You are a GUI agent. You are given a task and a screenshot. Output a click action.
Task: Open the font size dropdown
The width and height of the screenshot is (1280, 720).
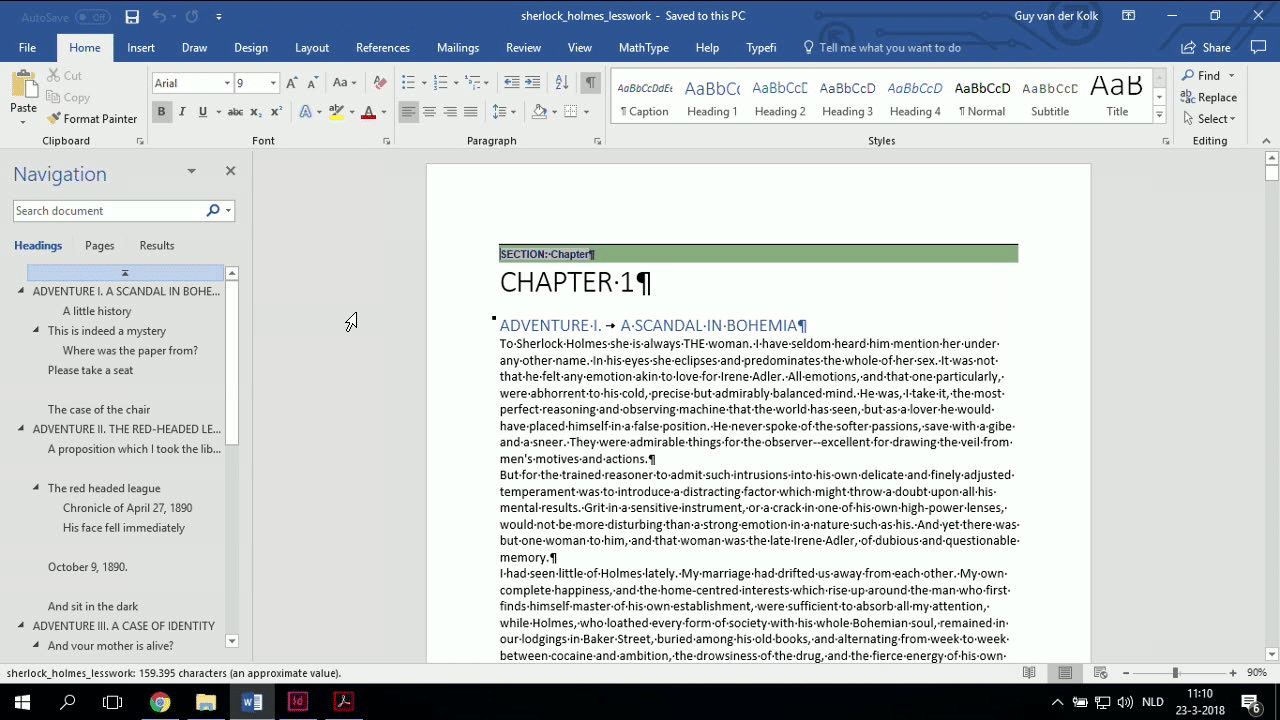click(x=273, y=83)
